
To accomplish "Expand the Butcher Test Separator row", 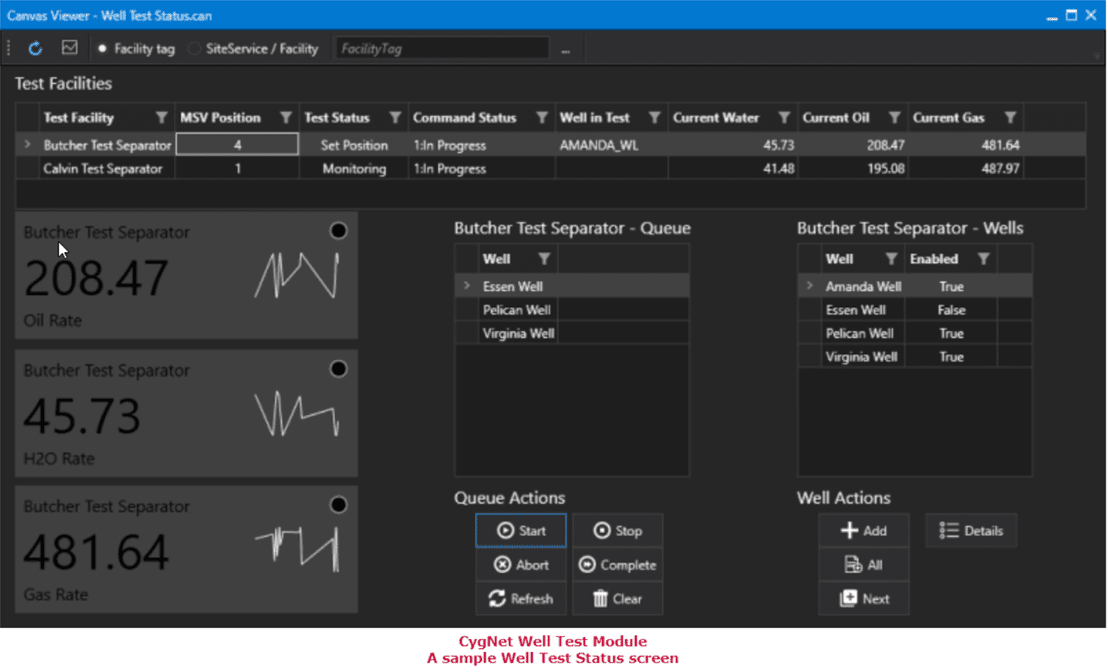I will [x=27, y=145].
